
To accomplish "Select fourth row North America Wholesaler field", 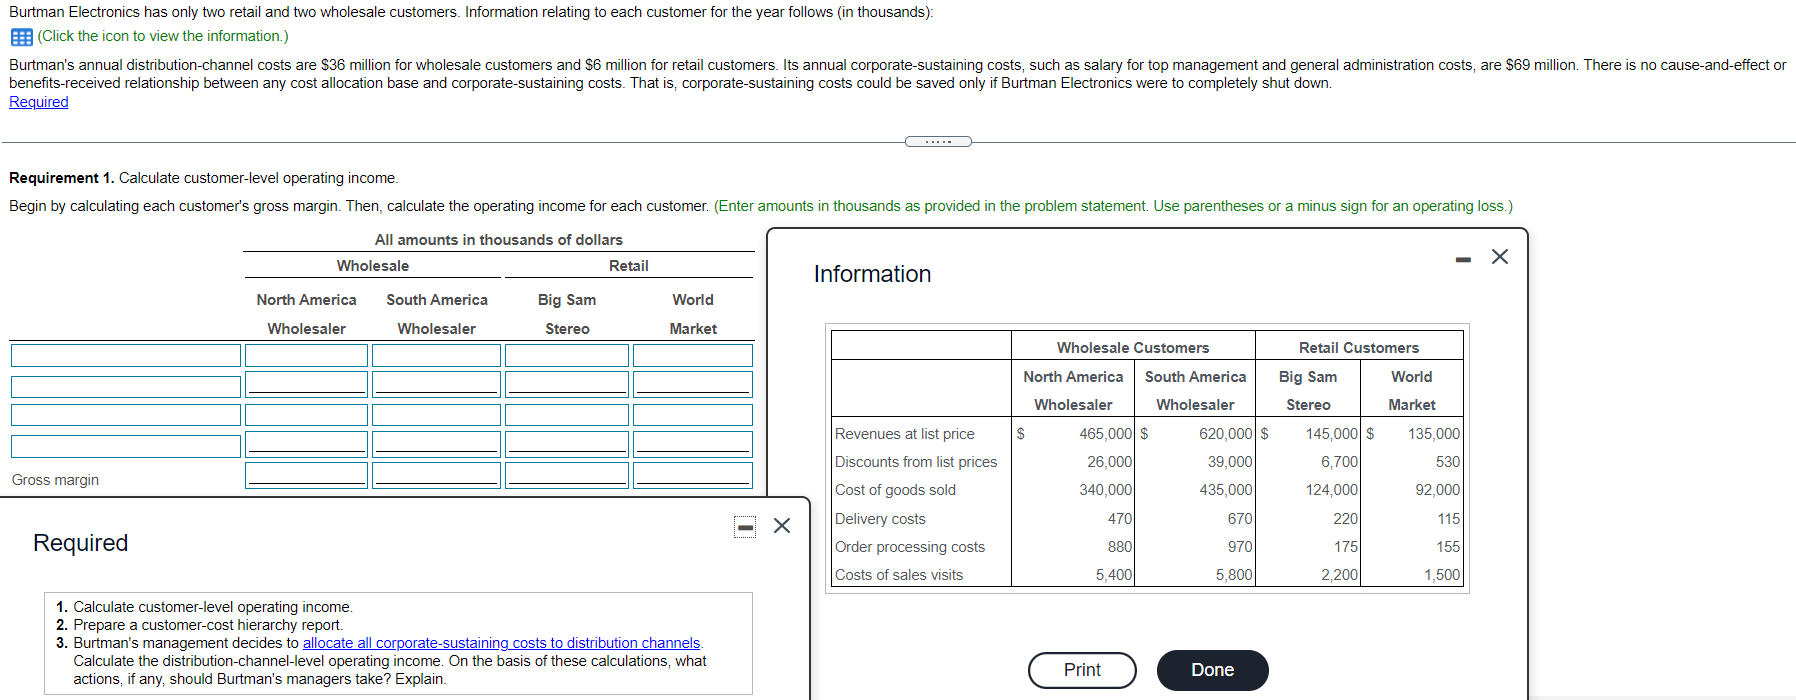I will pyautogui.click(x=307, y=443).
